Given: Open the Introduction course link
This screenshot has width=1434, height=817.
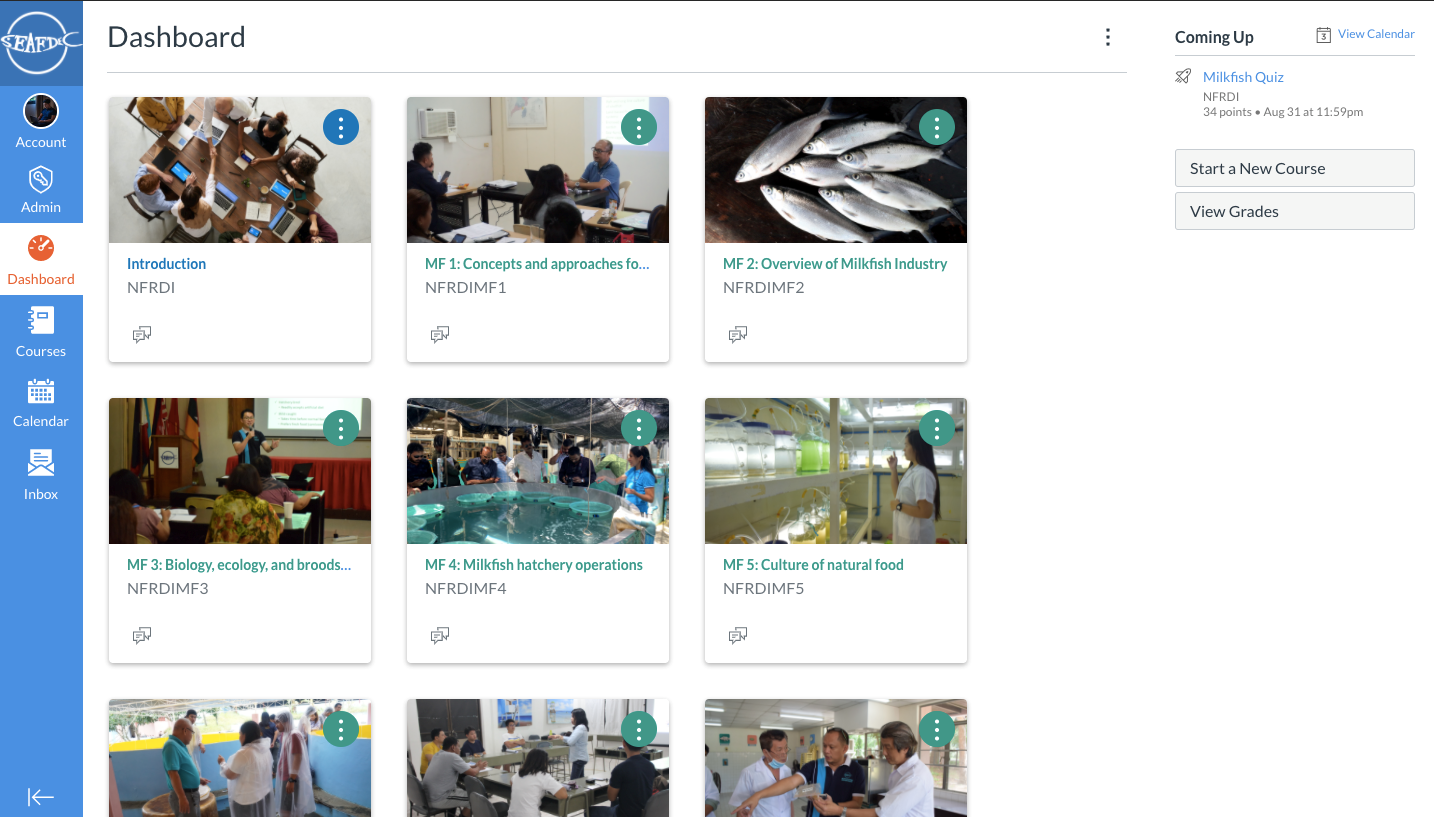Looking at the screenshot, I should pyautogui.click(x=166, y=264).
